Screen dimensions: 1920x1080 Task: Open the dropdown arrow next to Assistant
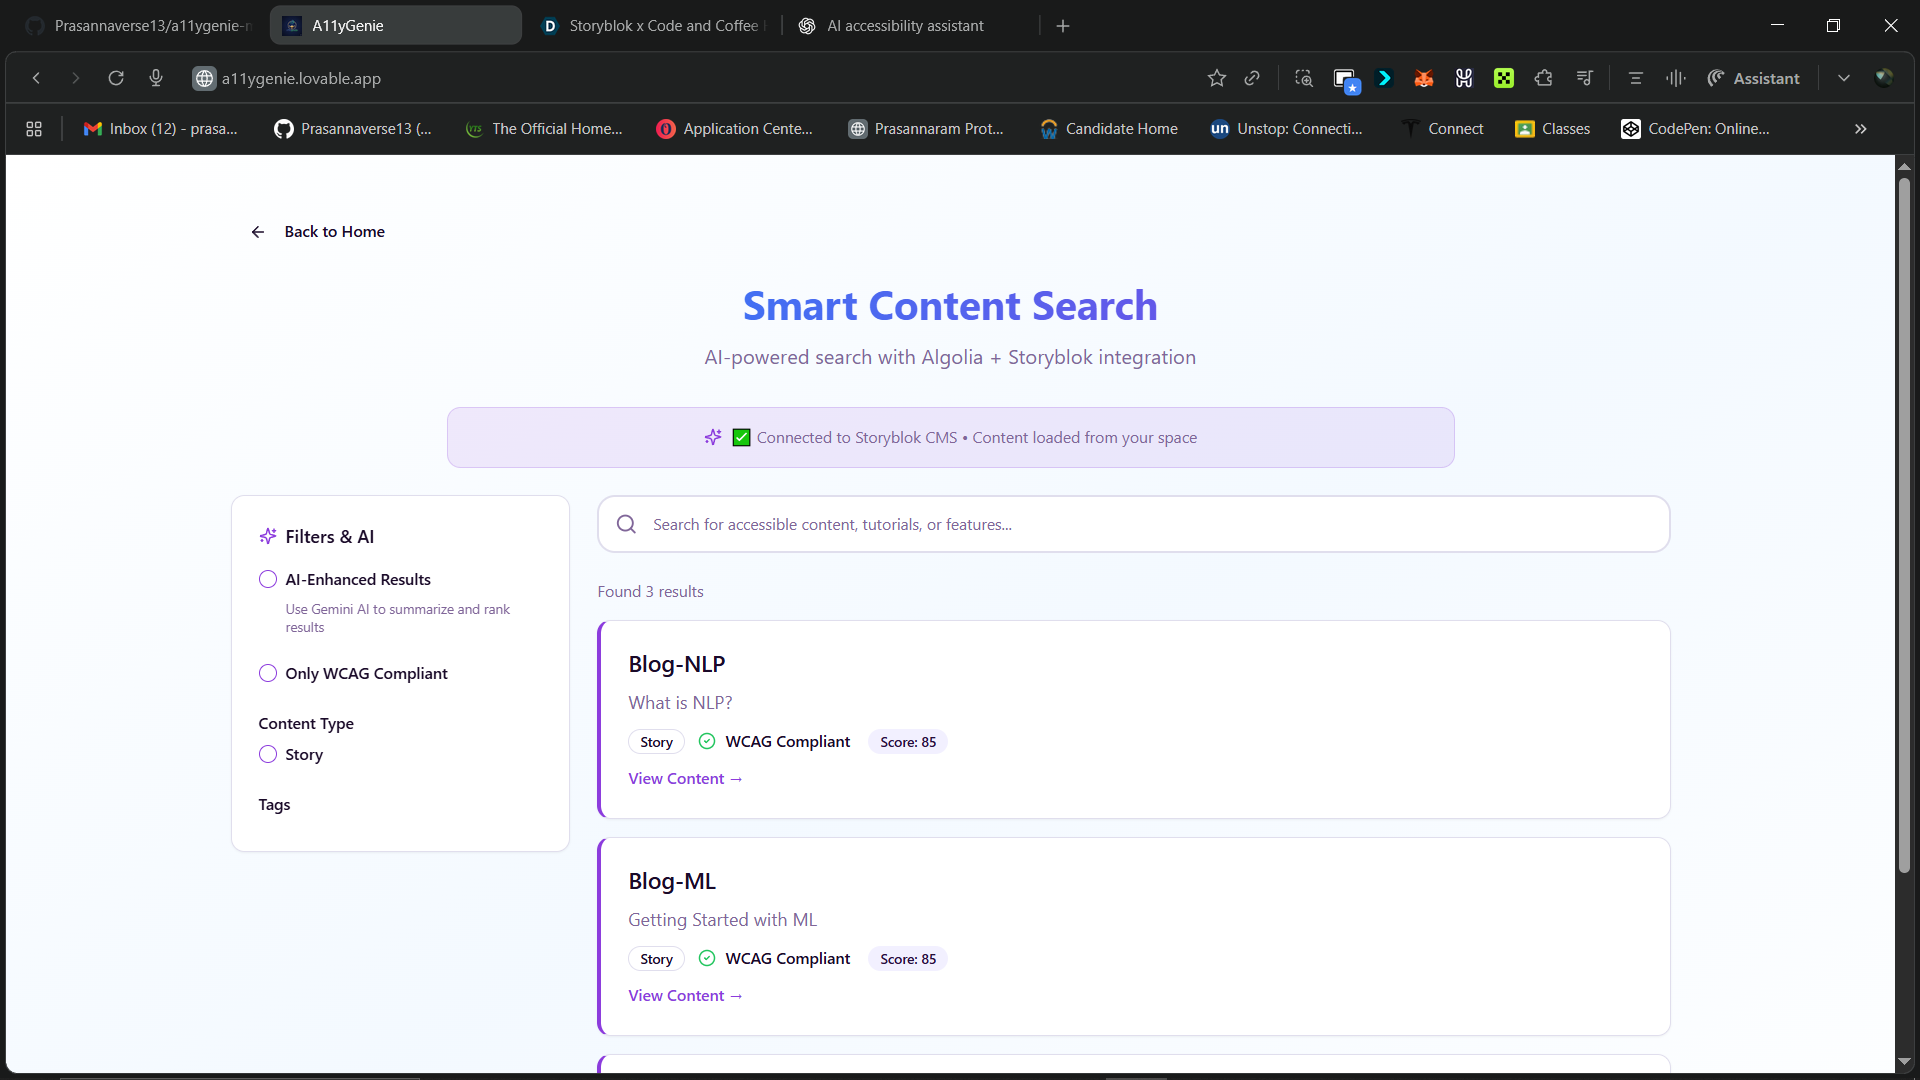pos(1843,78)
